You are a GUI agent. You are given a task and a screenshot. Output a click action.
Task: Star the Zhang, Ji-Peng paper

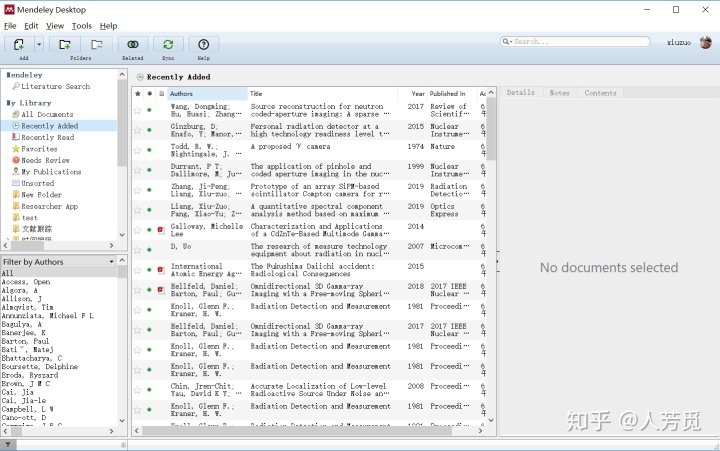[137, 190]
